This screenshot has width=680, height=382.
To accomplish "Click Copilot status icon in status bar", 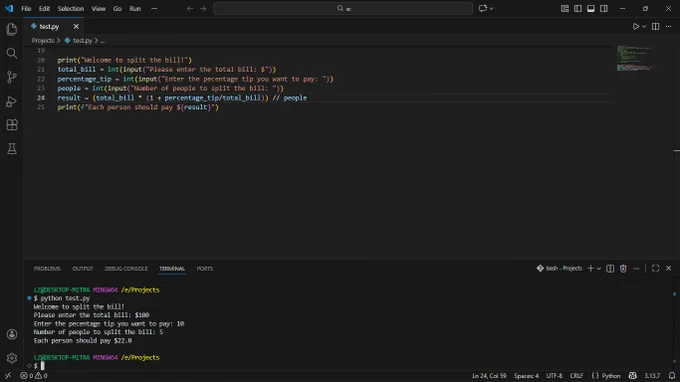I will (x=633, y=375).
